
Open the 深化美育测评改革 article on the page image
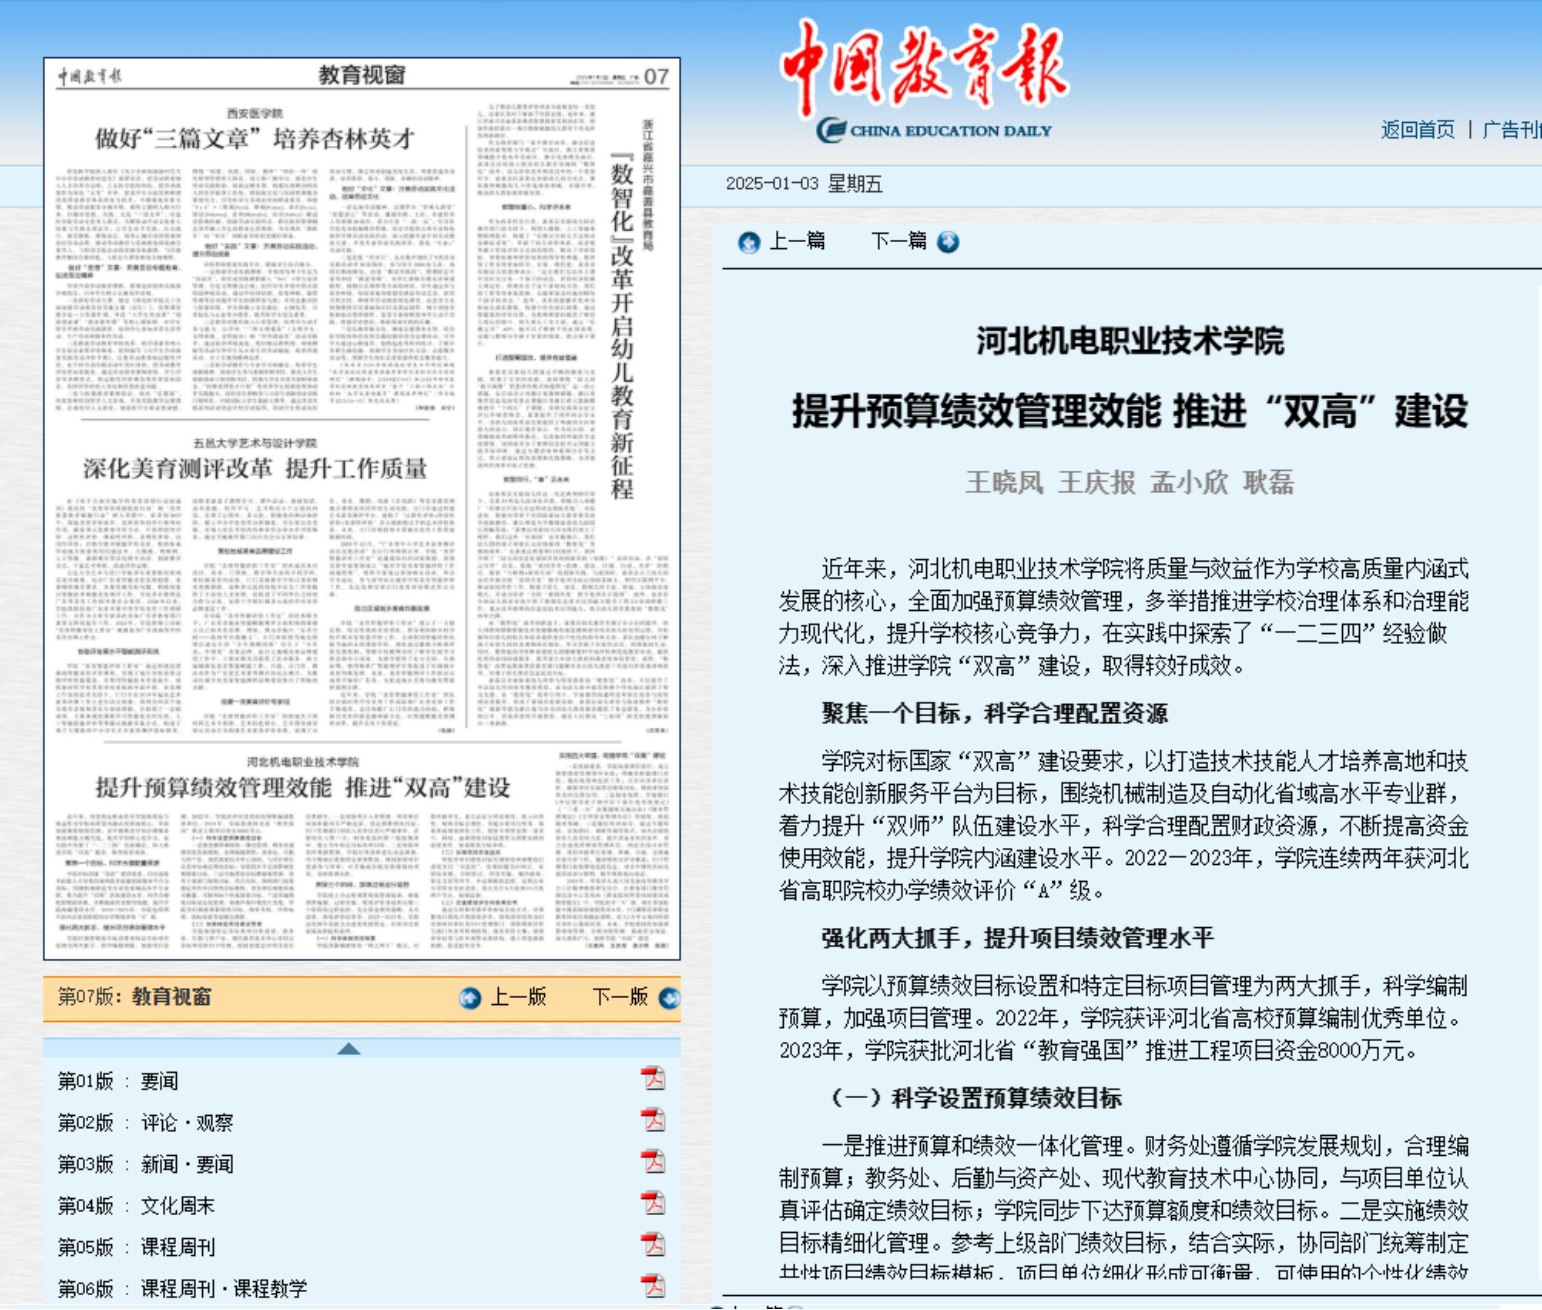tap(255, 468)
